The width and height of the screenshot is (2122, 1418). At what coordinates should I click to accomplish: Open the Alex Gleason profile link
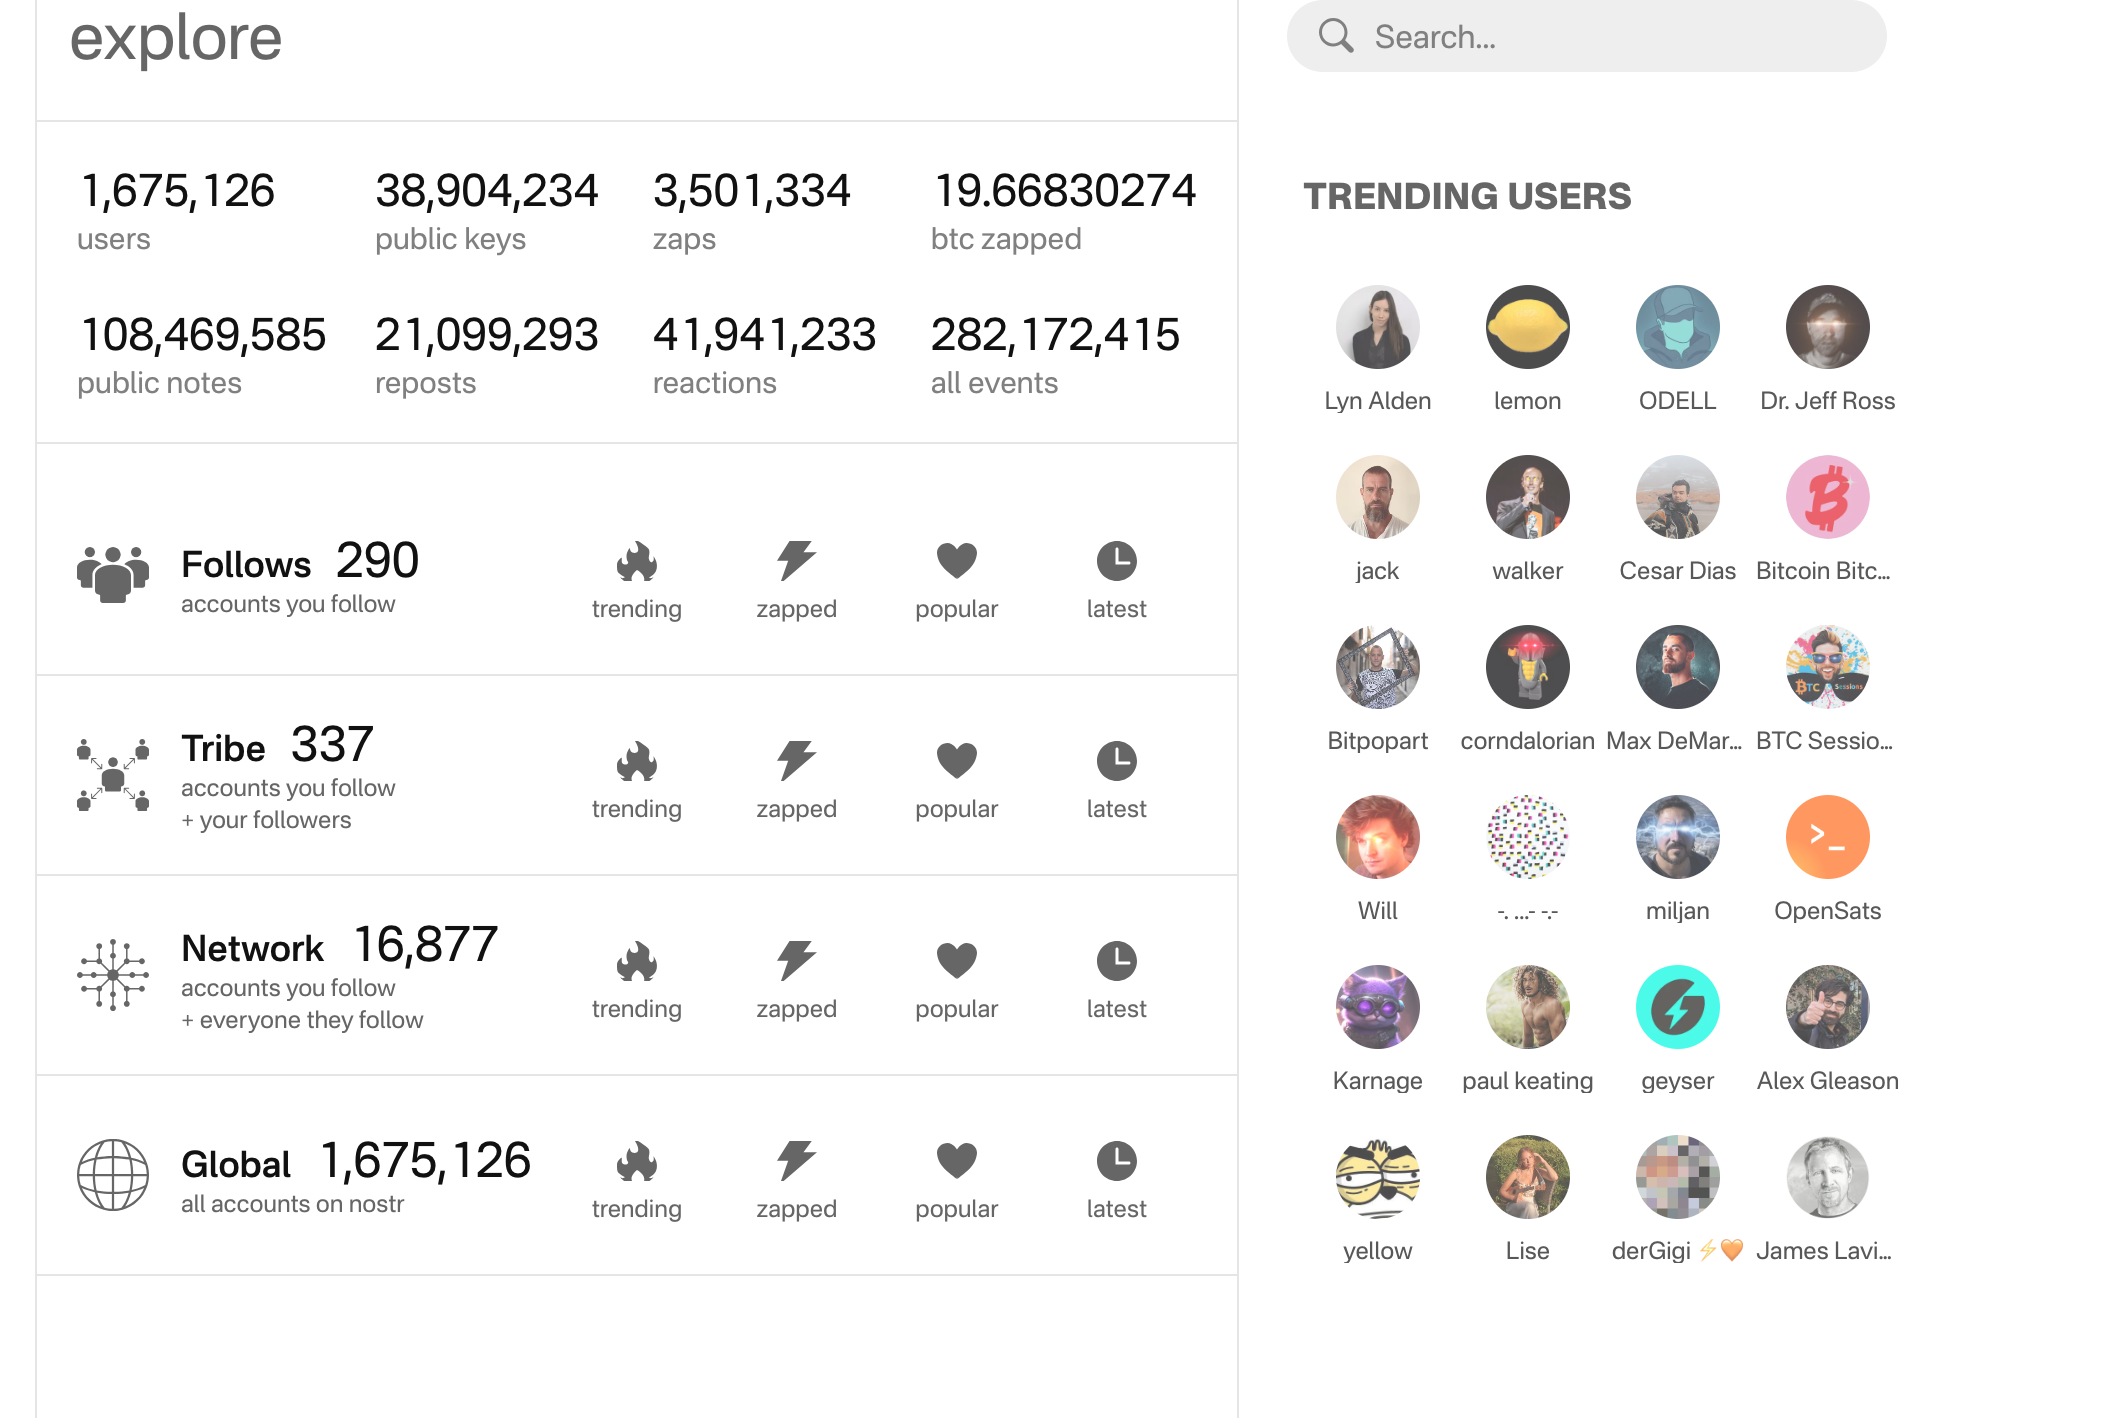click(1827, 1081)
